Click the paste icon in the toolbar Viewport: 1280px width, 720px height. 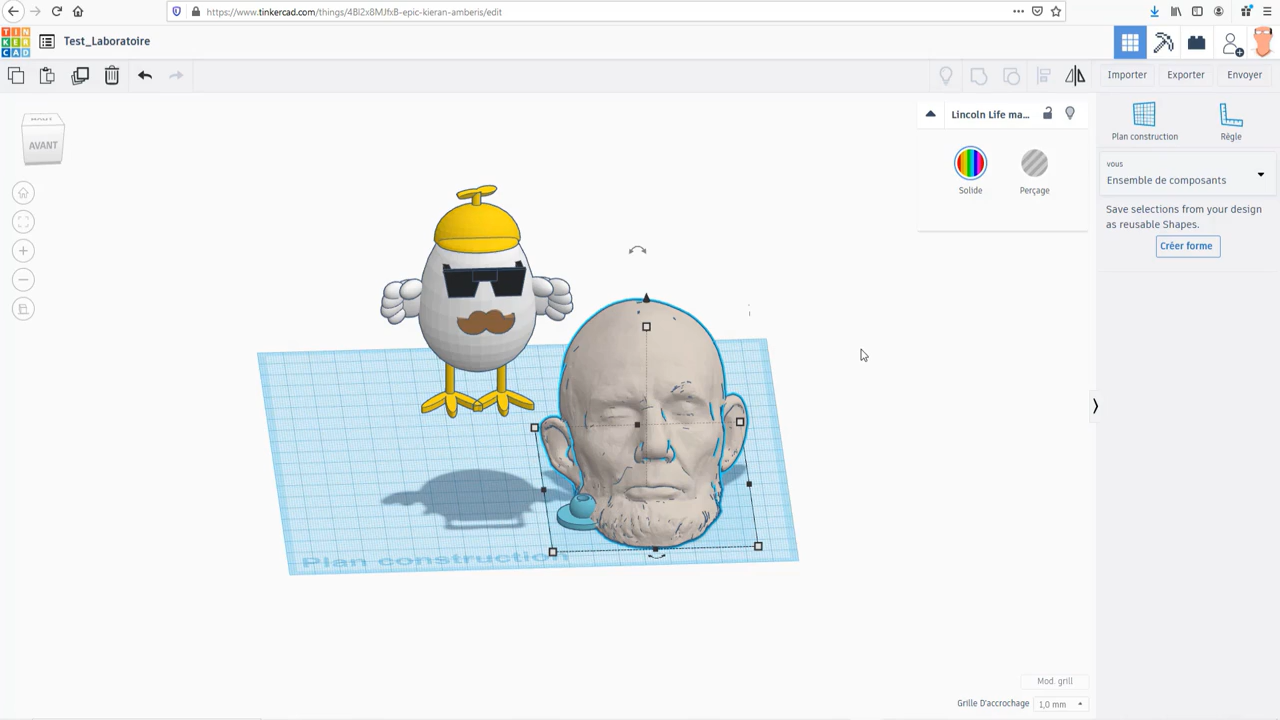[47, 75]
